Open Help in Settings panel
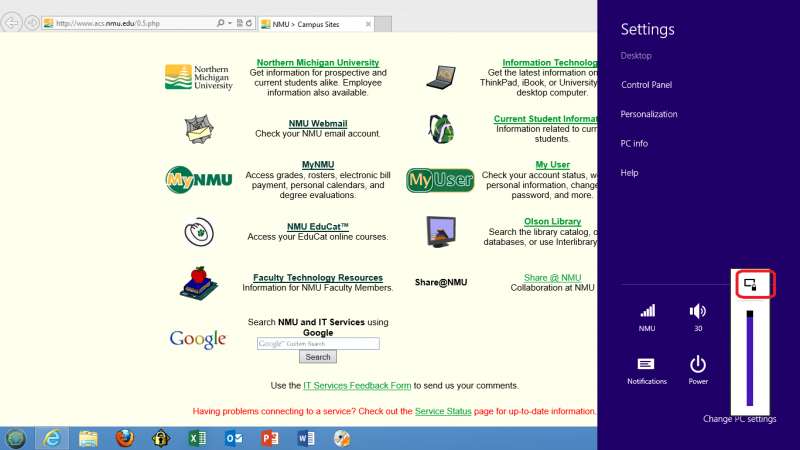This screenshot has height=450, width=800. 630,173
